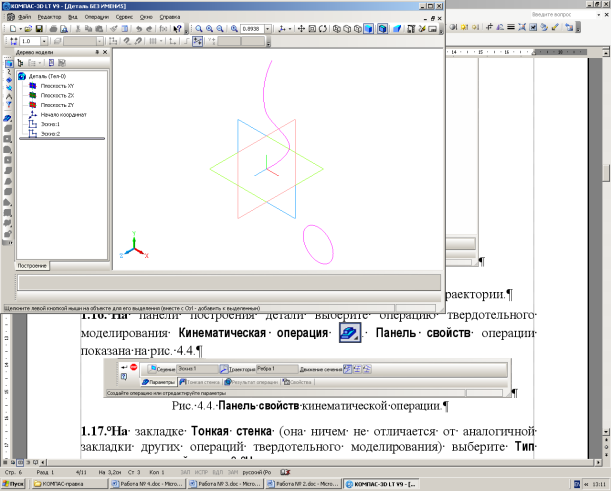Select Плоскость ZX in model tree

tap(57, 95)
